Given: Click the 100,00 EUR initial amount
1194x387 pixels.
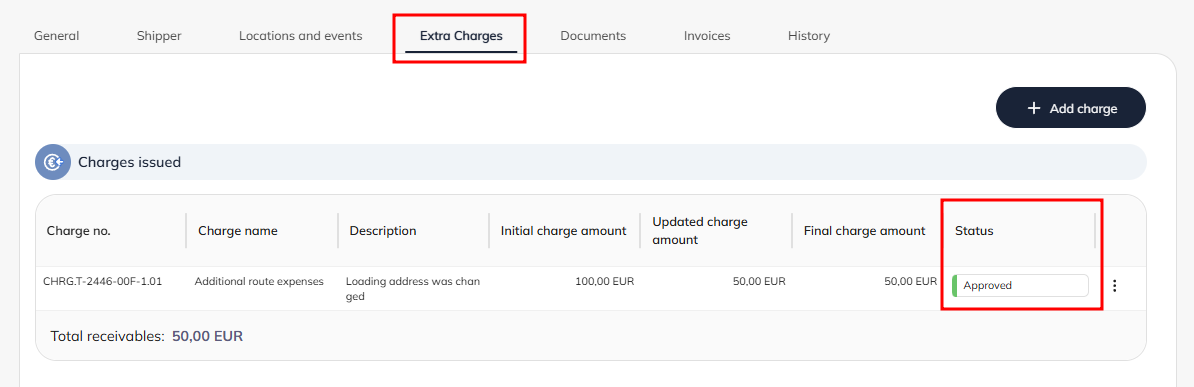Looking at the screenshot, I should coord(605,282).
